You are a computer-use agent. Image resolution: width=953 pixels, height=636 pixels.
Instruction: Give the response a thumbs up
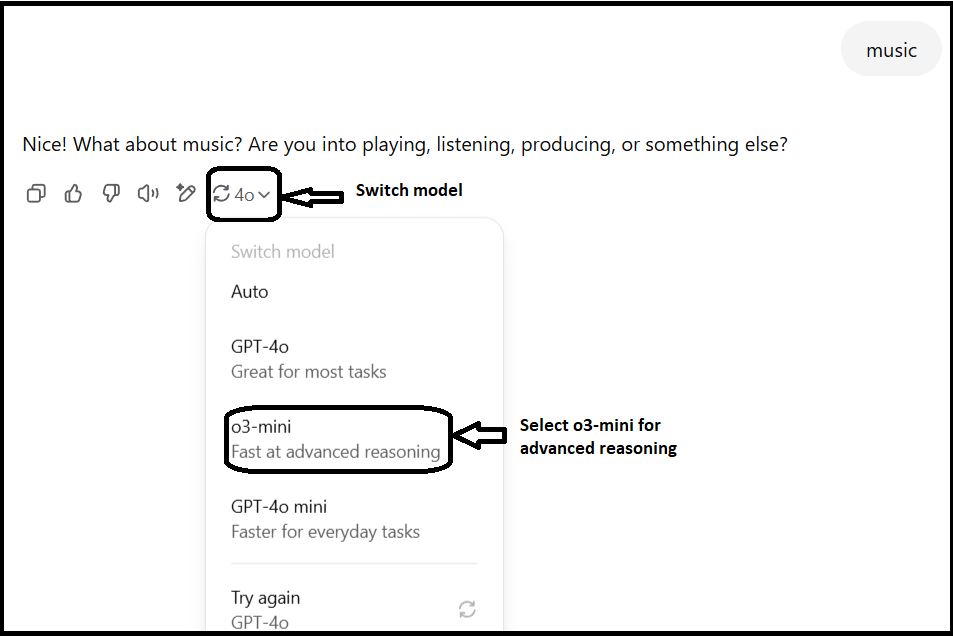pyautogui.click(x=74, y=193)
